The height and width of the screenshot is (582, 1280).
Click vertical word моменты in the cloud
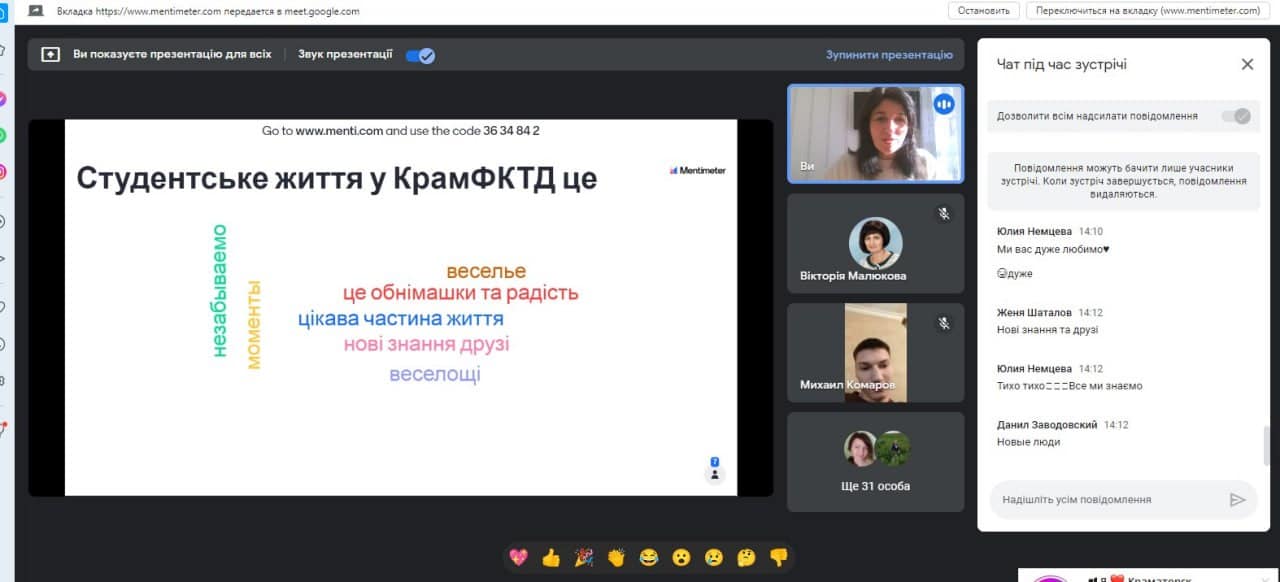click(253, 325)
